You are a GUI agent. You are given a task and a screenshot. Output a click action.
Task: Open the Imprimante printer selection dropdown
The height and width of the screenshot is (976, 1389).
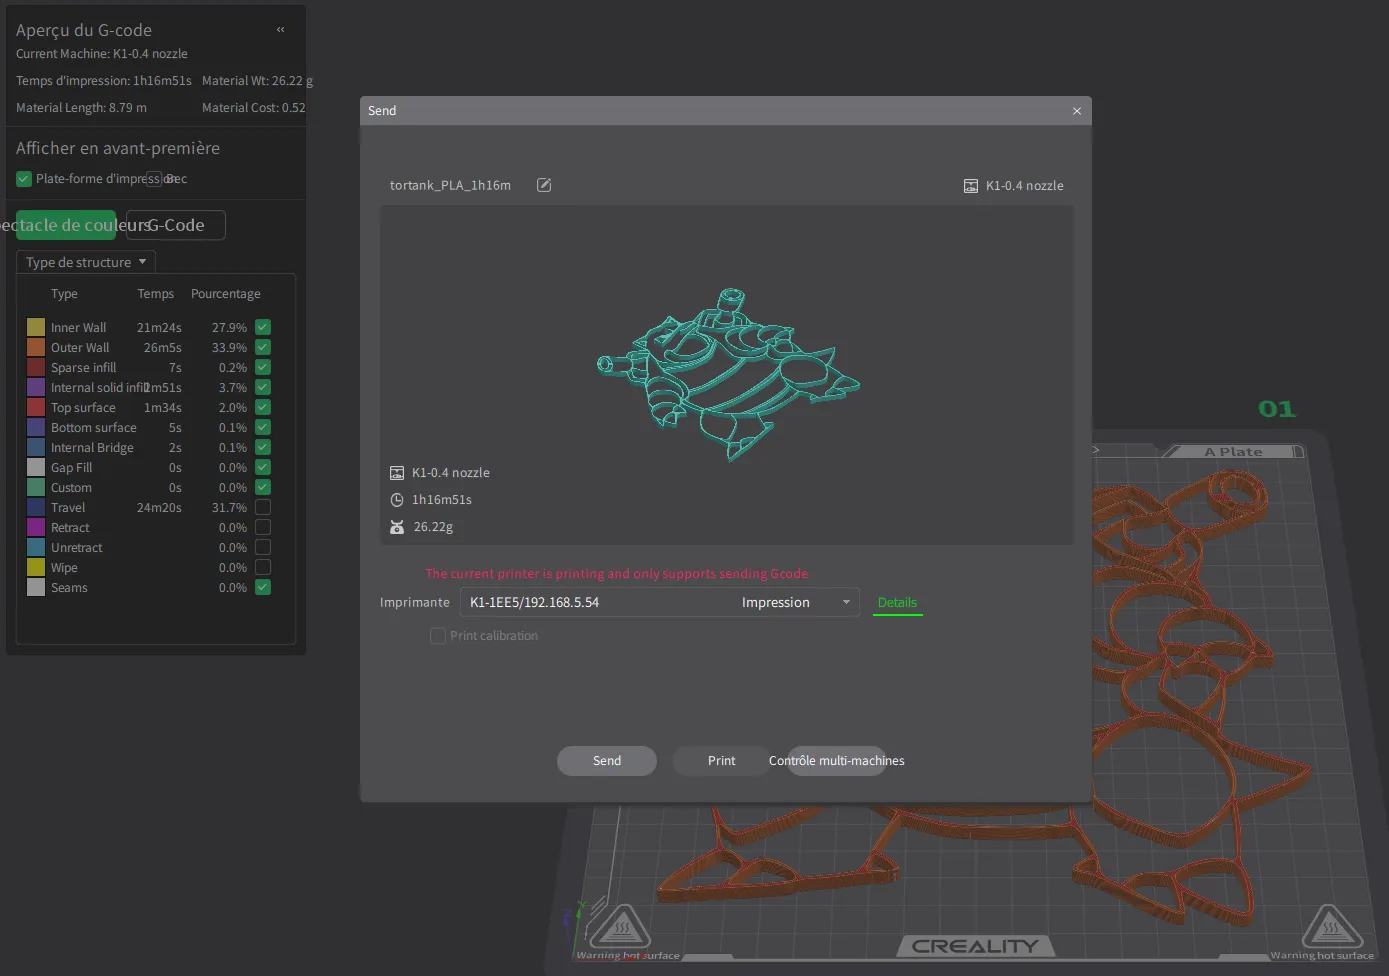659,603
